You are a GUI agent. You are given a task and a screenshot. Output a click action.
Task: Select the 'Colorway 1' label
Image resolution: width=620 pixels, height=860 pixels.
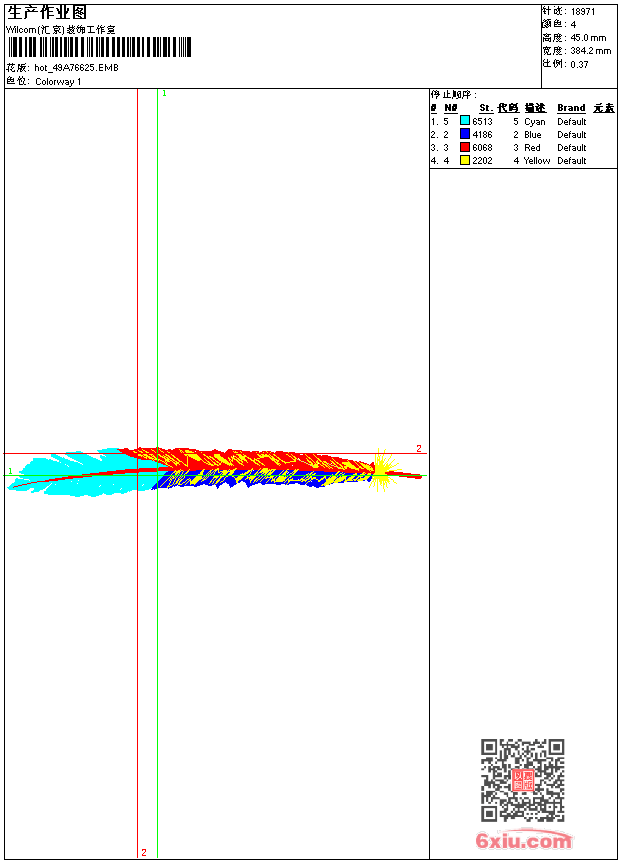pyautogui.click(x=58, y=82)
